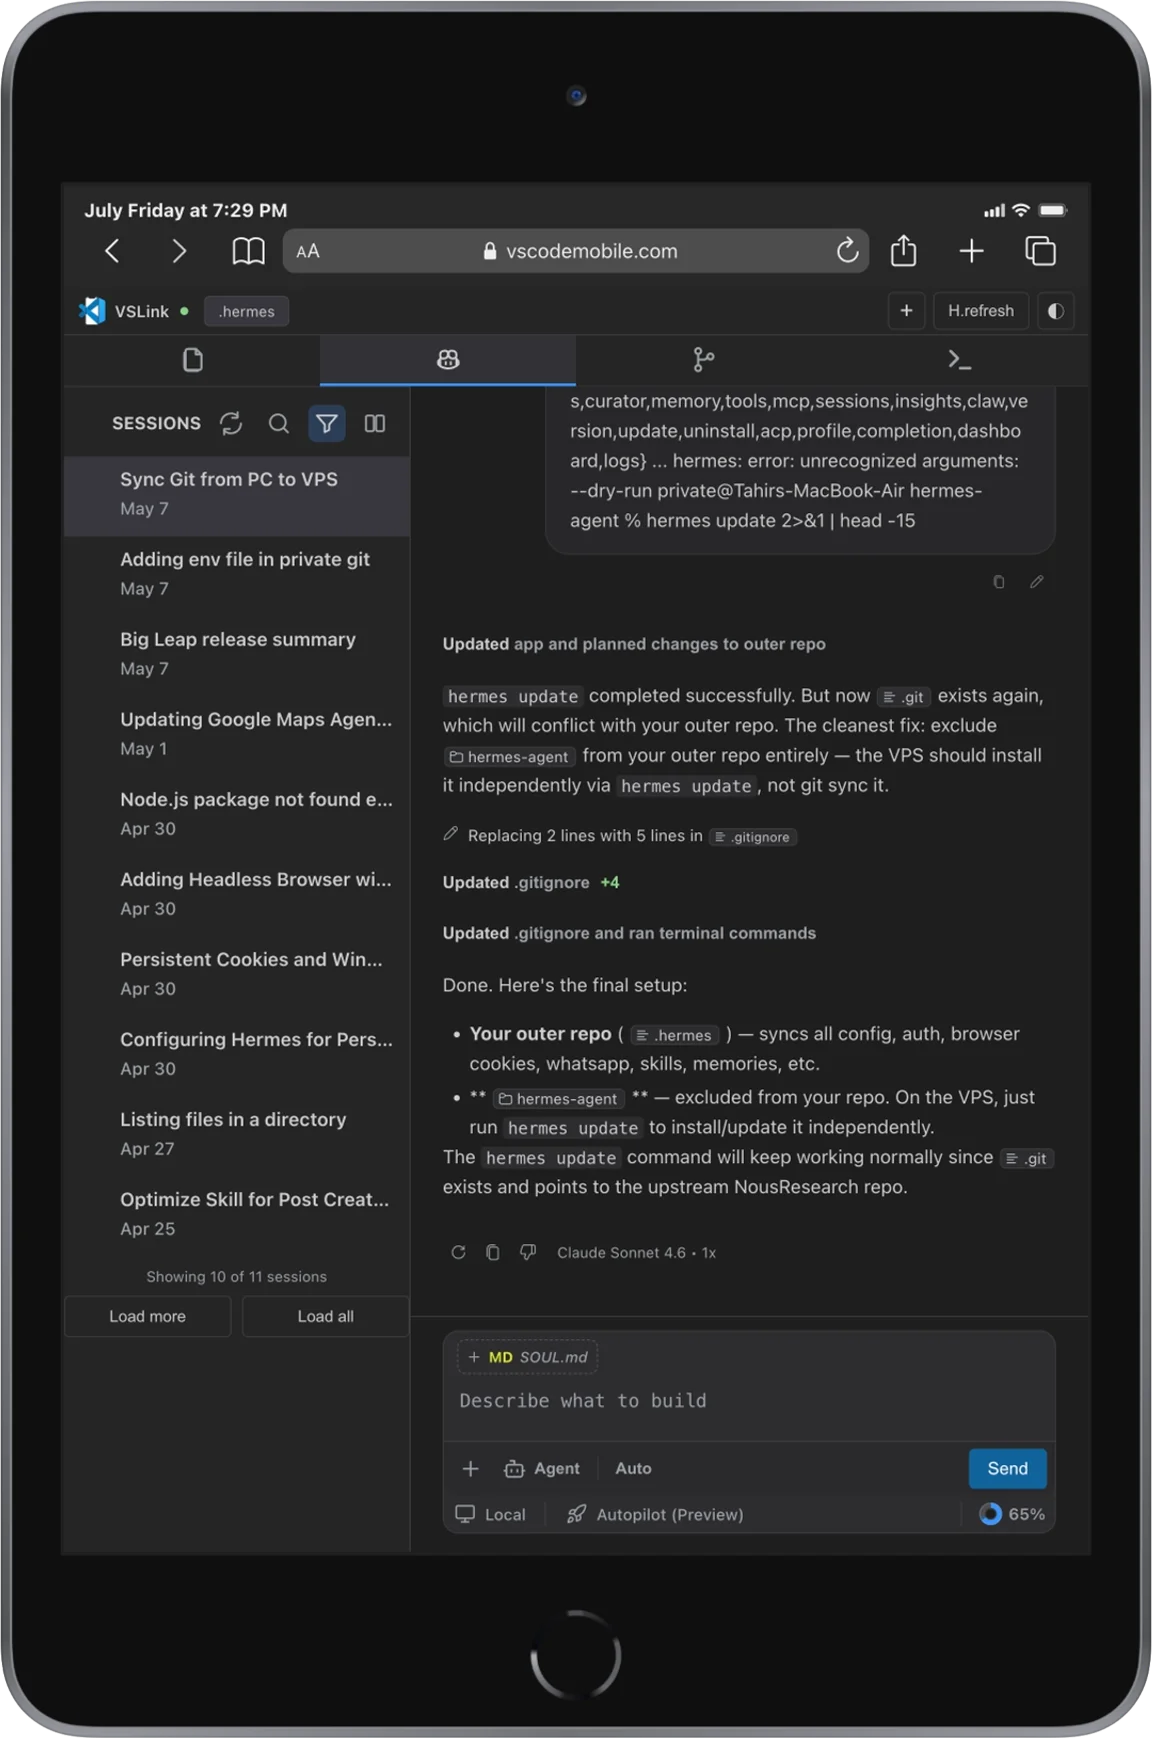Open session 'Persistent Cookies and Win...'

point(237,974)
